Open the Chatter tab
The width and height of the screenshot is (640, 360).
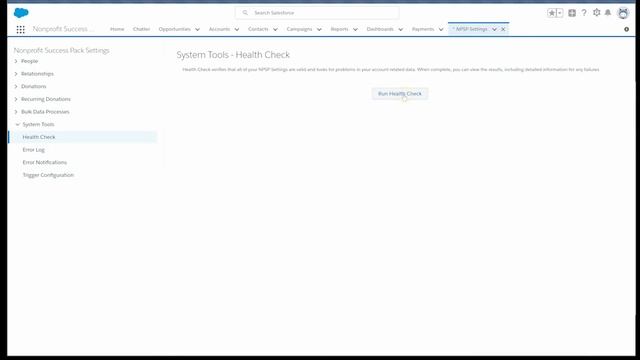point(141,29)
